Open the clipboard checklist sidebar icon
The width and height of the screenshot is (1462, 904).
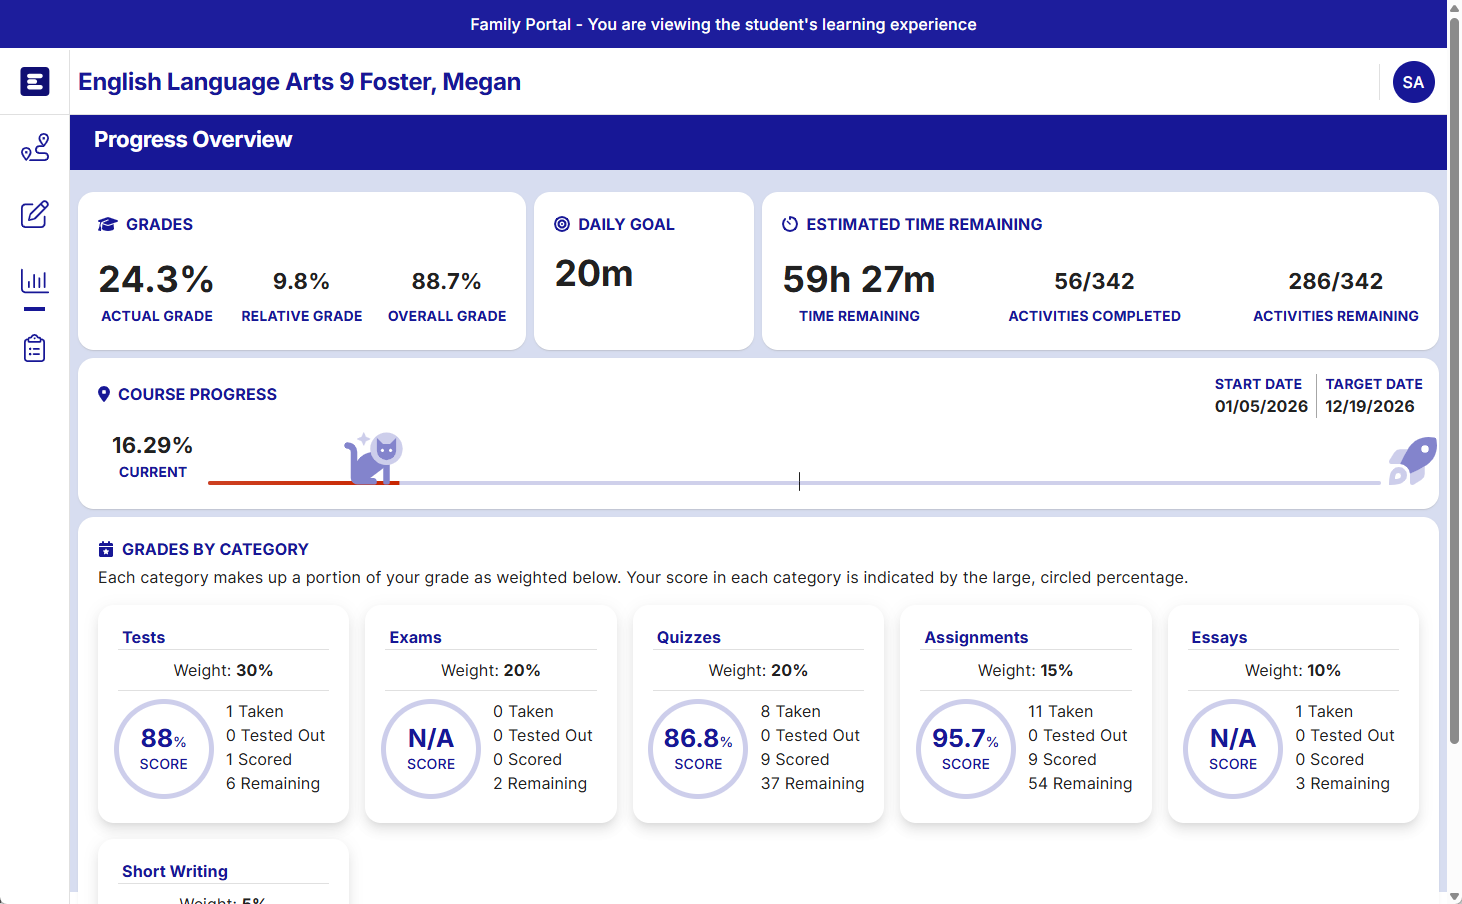pyautogui.click(x=35, y=348)
